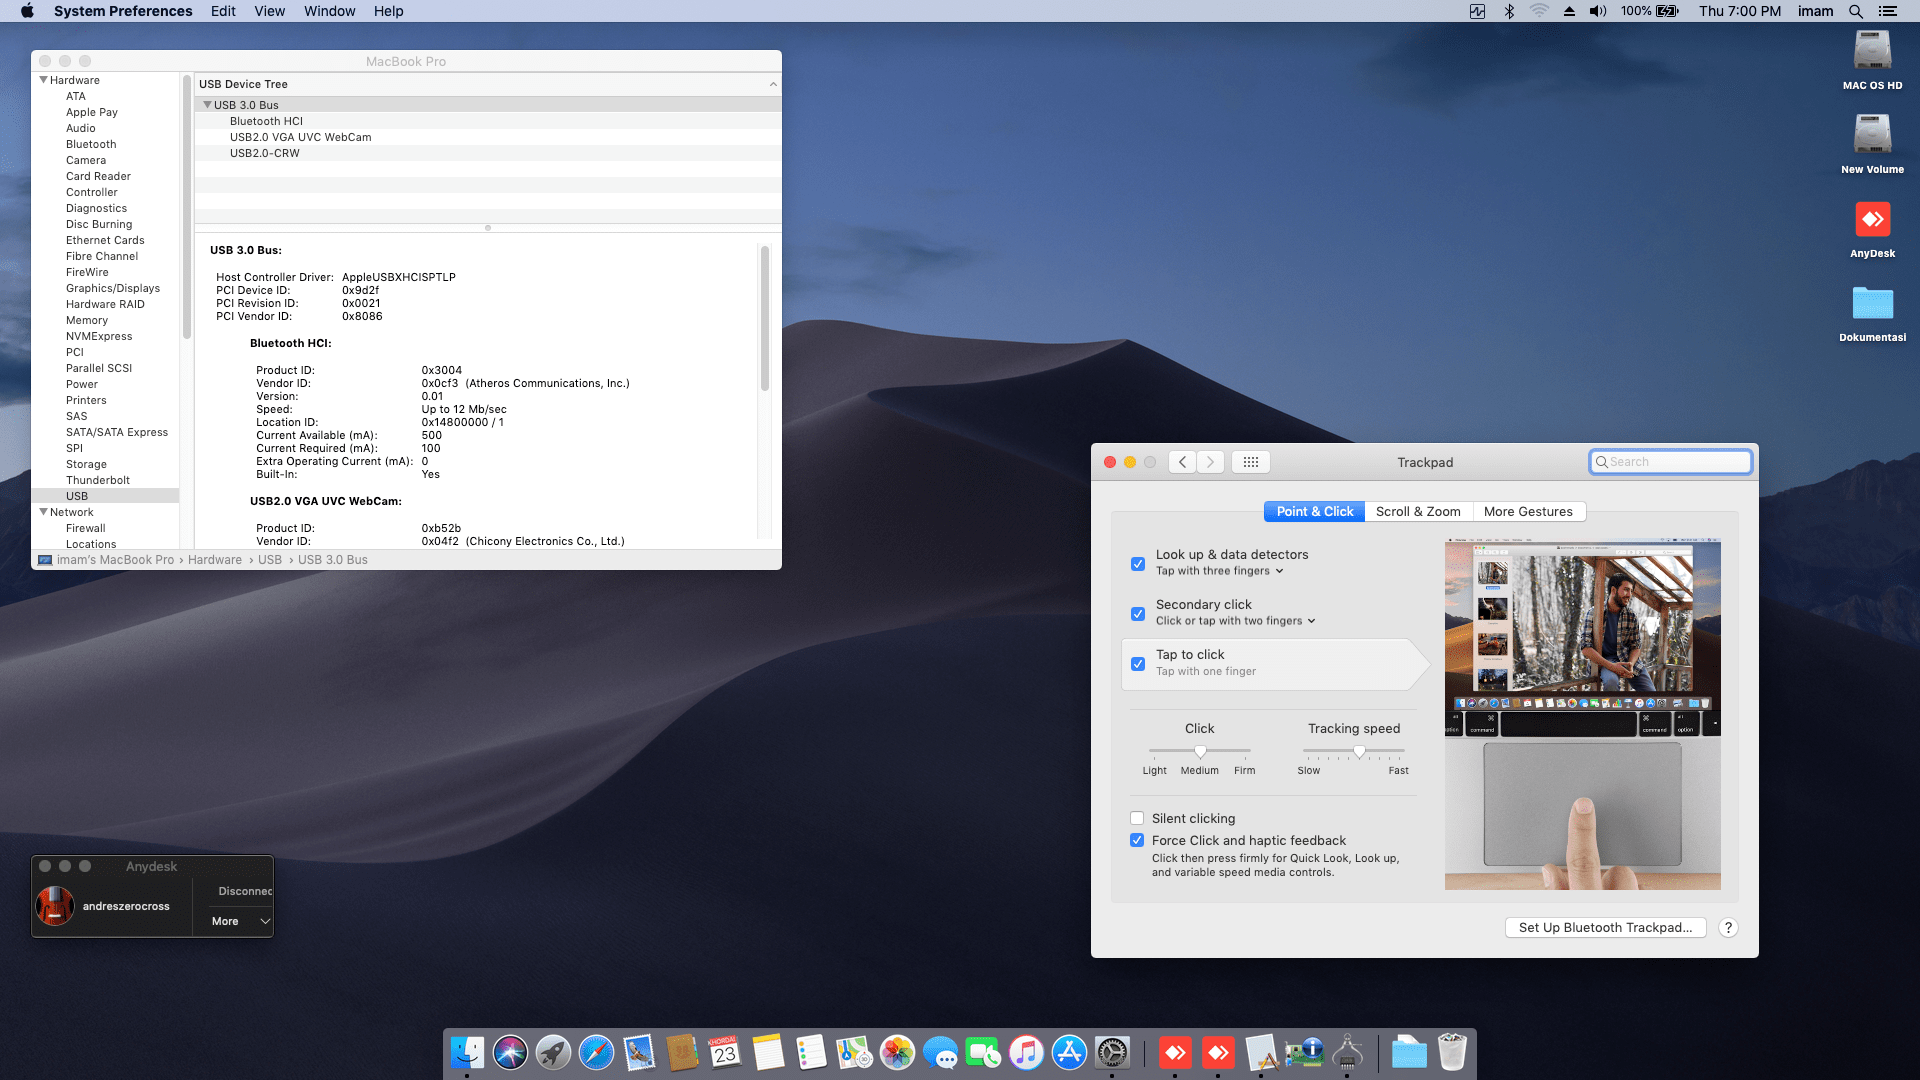Open Calendar from the dock
Viewport: 1920px width, 1080px height.
tap(725, 1052)
